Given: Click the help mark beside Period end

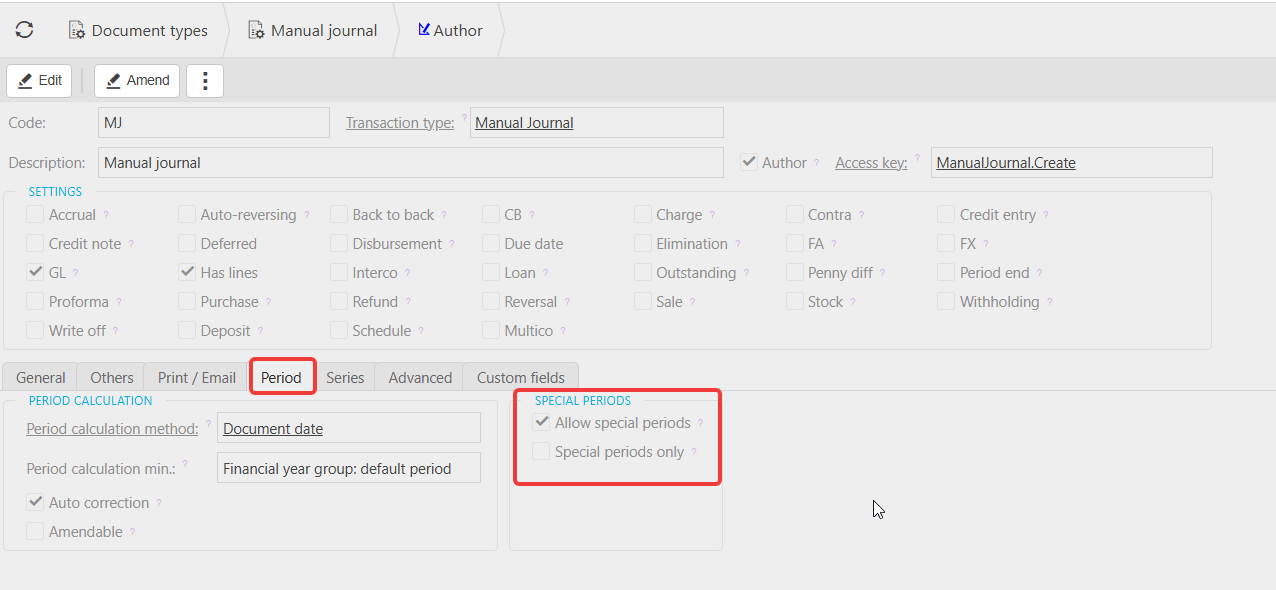Looking at the screenshot, I should tap(1039, 272).
